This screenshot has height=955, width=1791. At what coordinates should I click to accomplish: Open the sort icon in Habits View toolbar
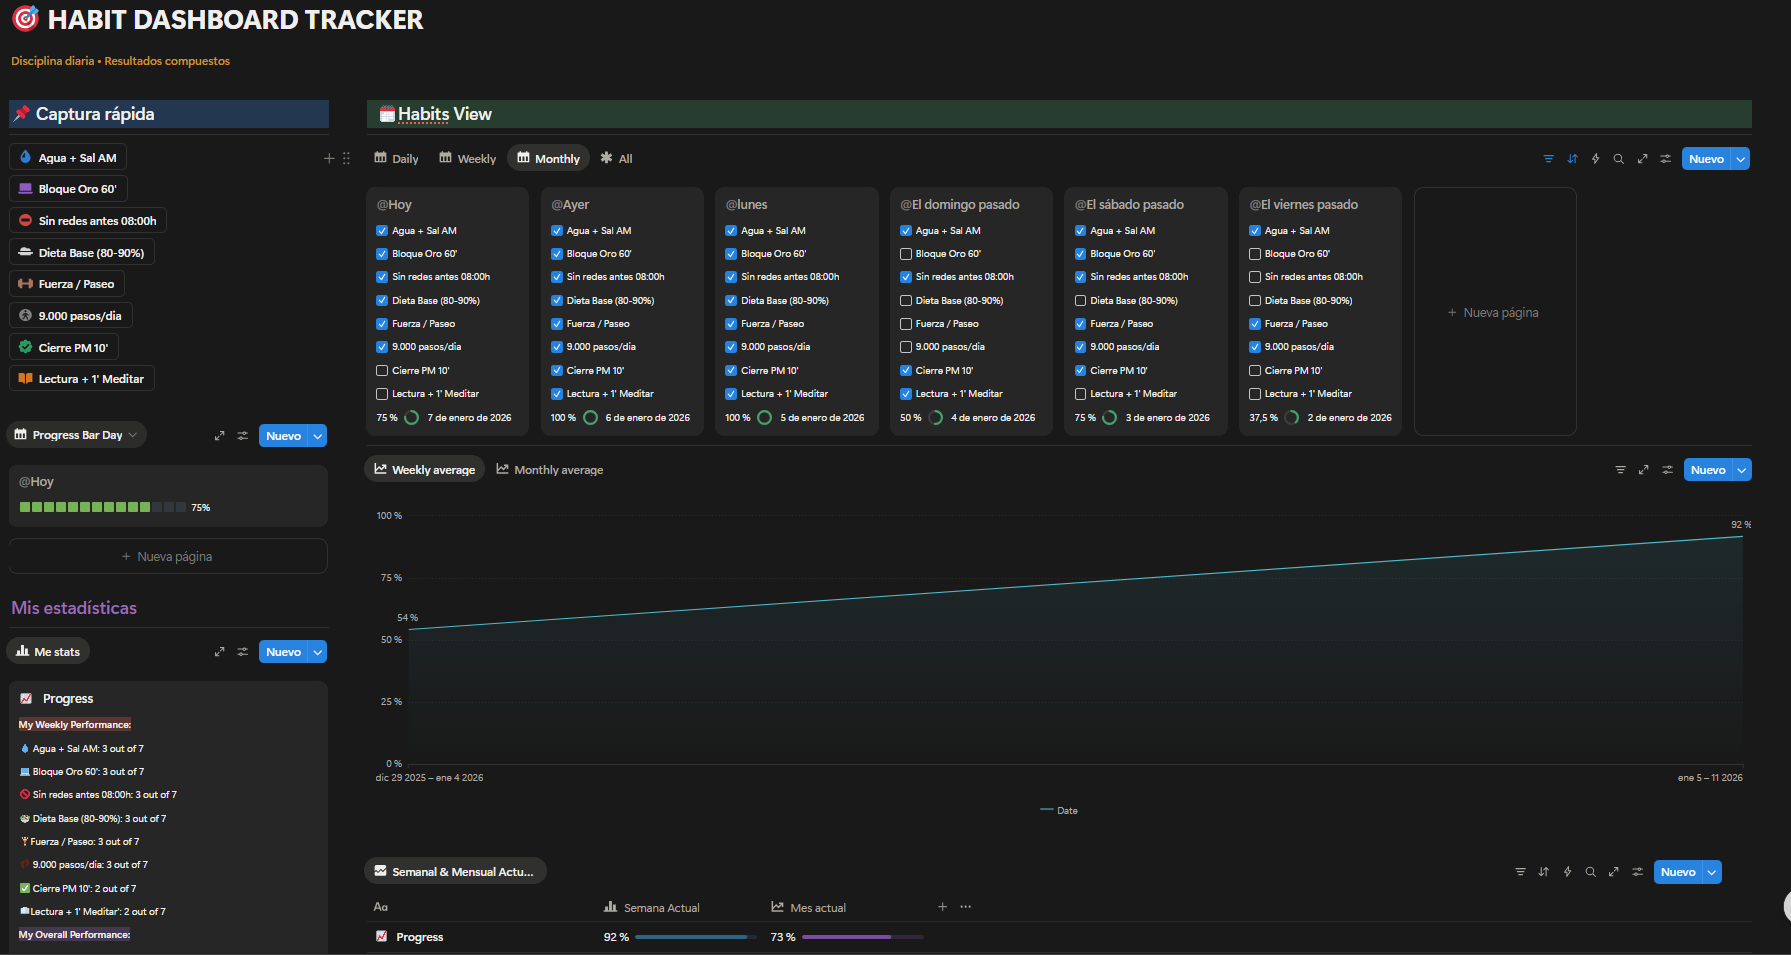[x=1572, y=159]
